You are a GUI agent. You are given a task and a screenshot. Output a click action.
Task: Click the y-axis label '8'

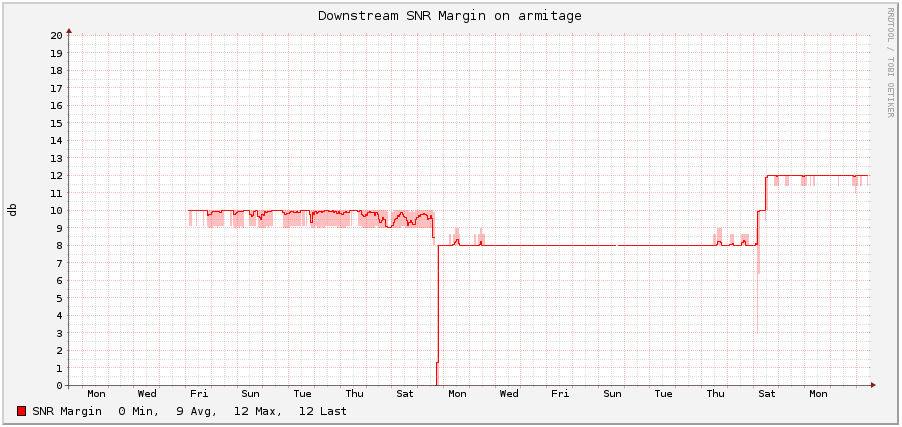[x=59, y=246]
